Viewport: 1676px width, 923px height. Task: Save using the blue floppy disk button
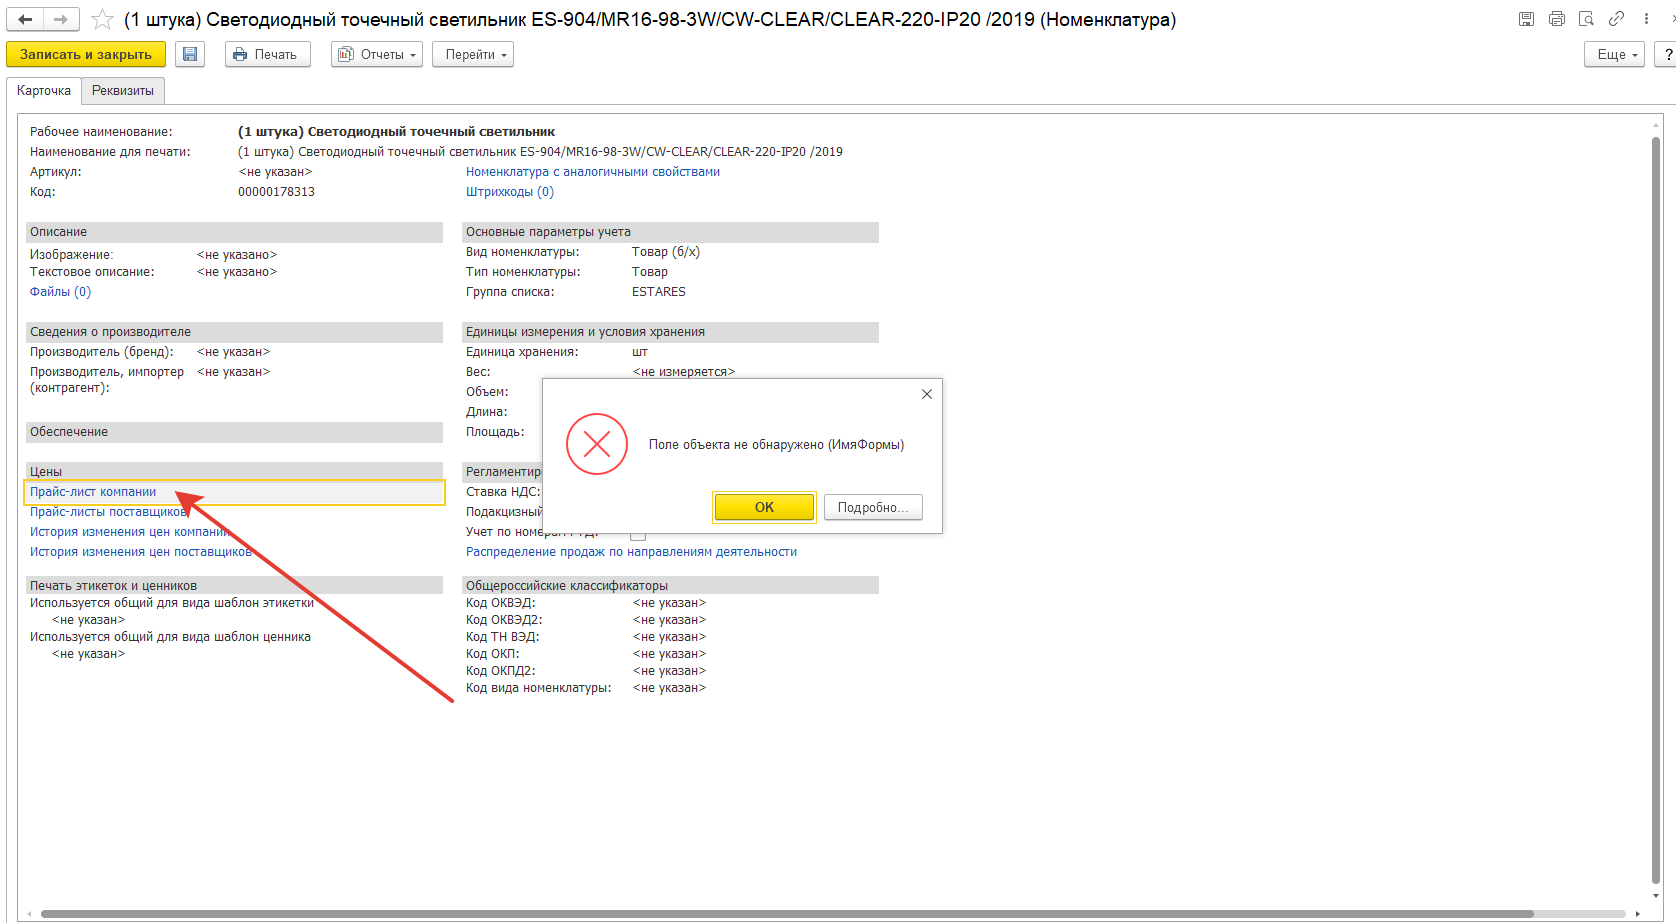(190, 54)
